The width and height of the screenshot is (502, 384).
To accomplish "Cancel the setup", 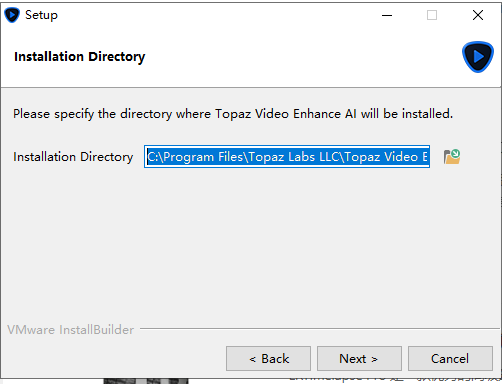I will coord(450,359).
